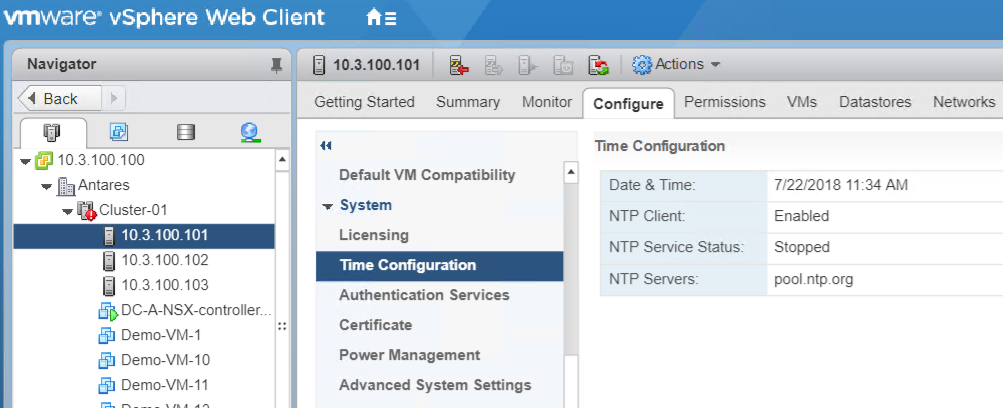Screen dimensions: 1003x408
Task: Click the Navigator panel resize handle dots
Action: point(282,326)
